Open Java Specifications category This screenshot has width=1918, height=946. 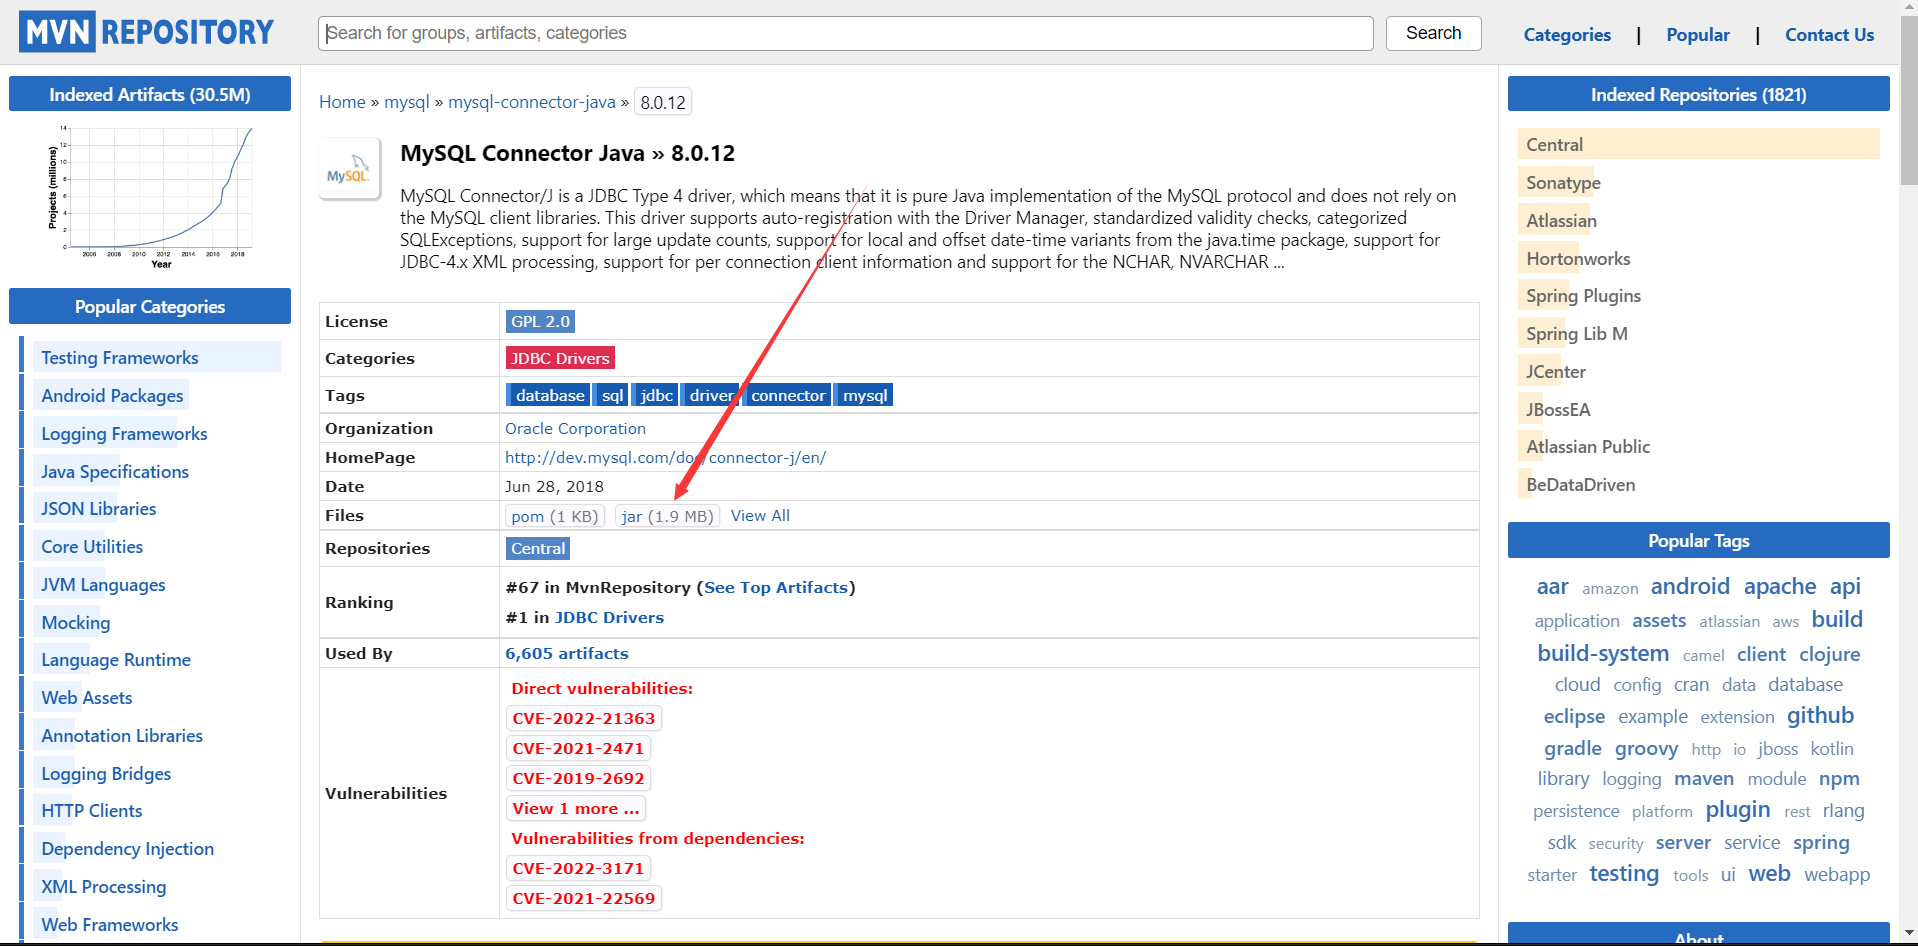[115, 472]
